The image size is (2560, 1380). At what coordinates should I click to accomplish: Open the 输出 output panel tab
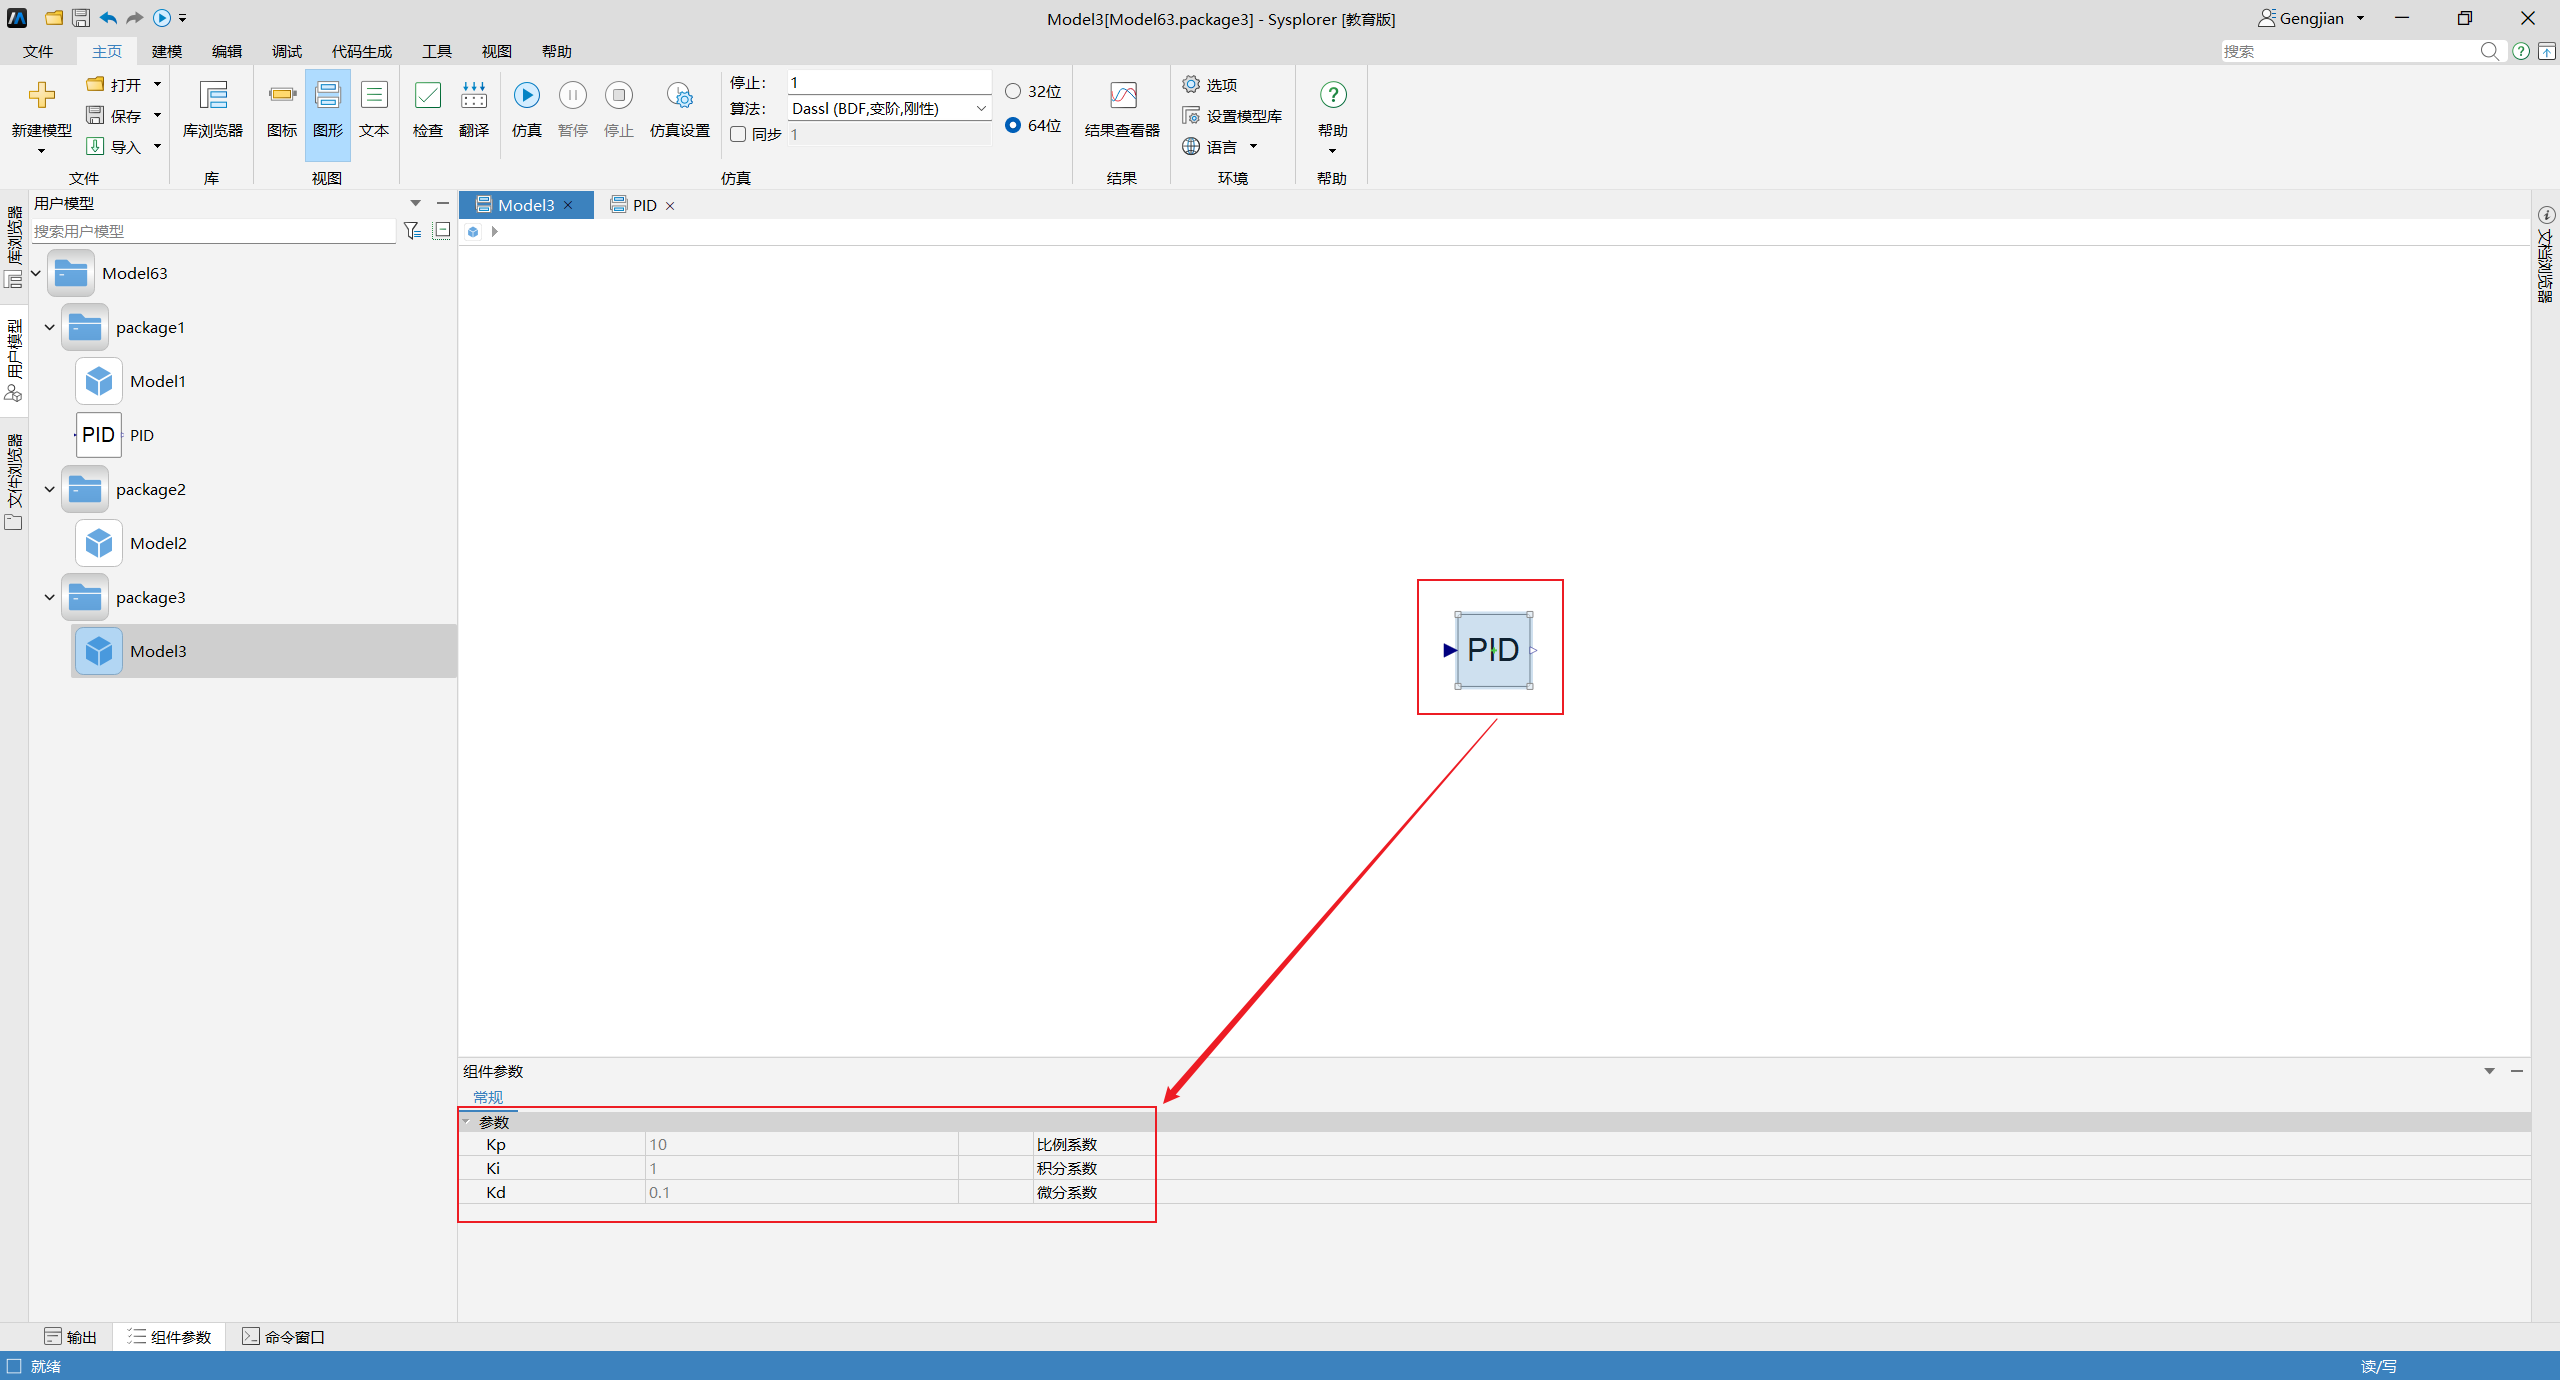[71, 1337]
